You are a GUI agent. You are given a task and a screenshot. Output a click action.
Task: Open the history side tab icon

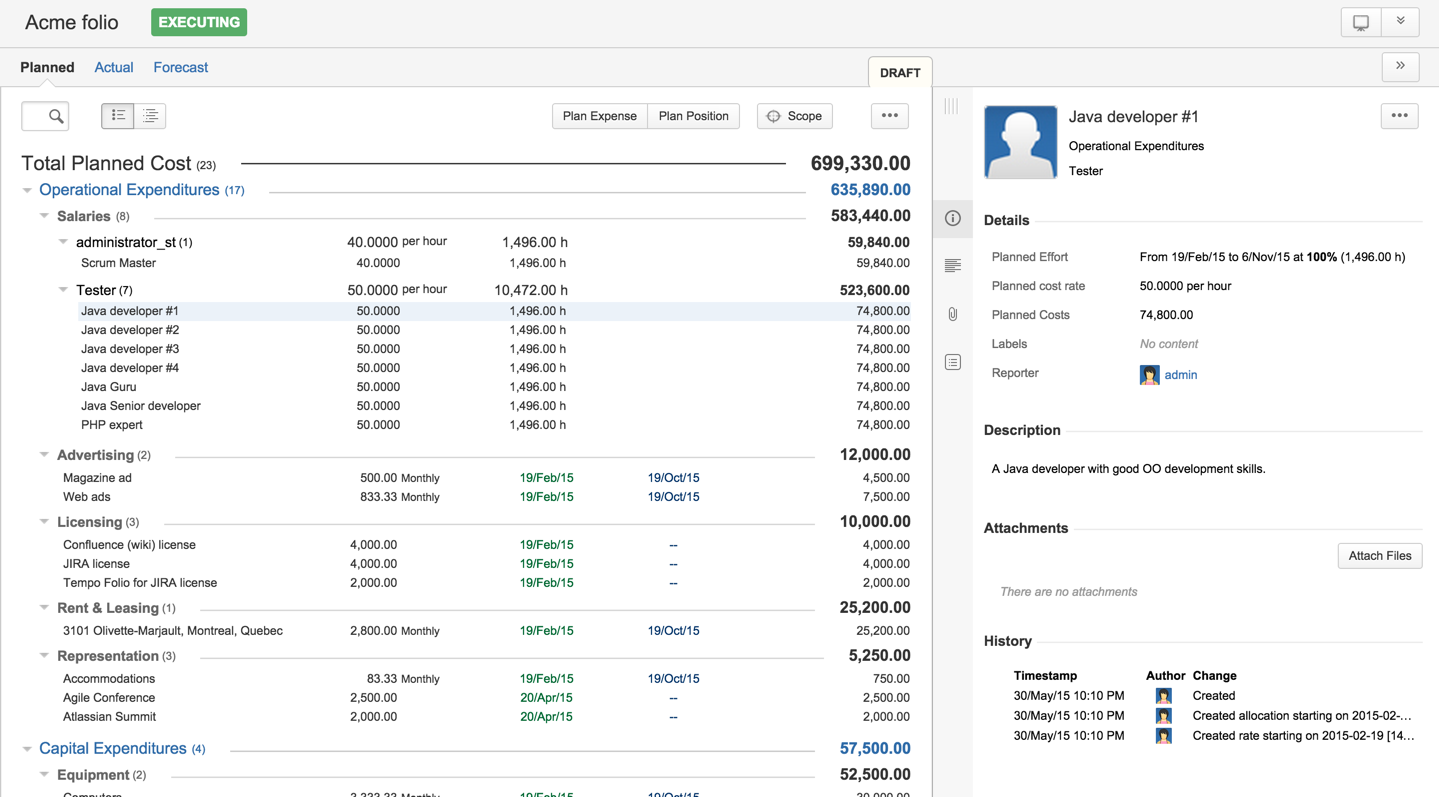[953, 362]
